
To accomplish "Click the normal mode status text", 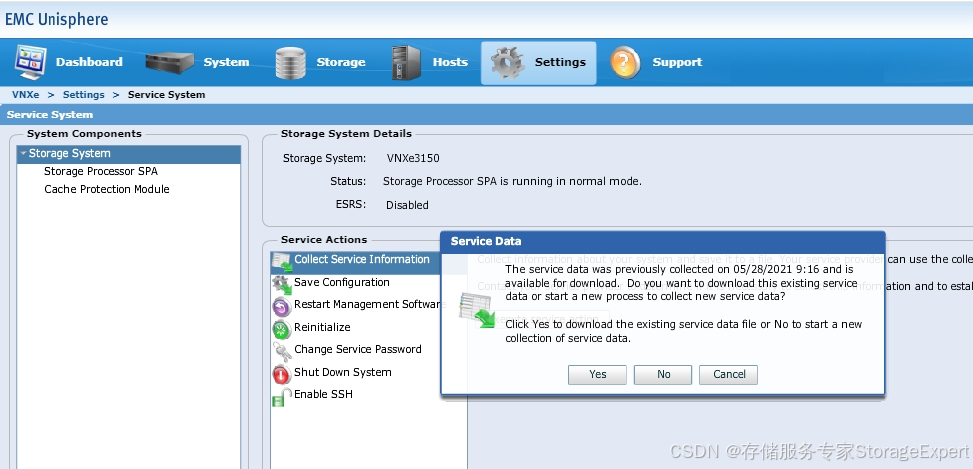I will point(513,182).
